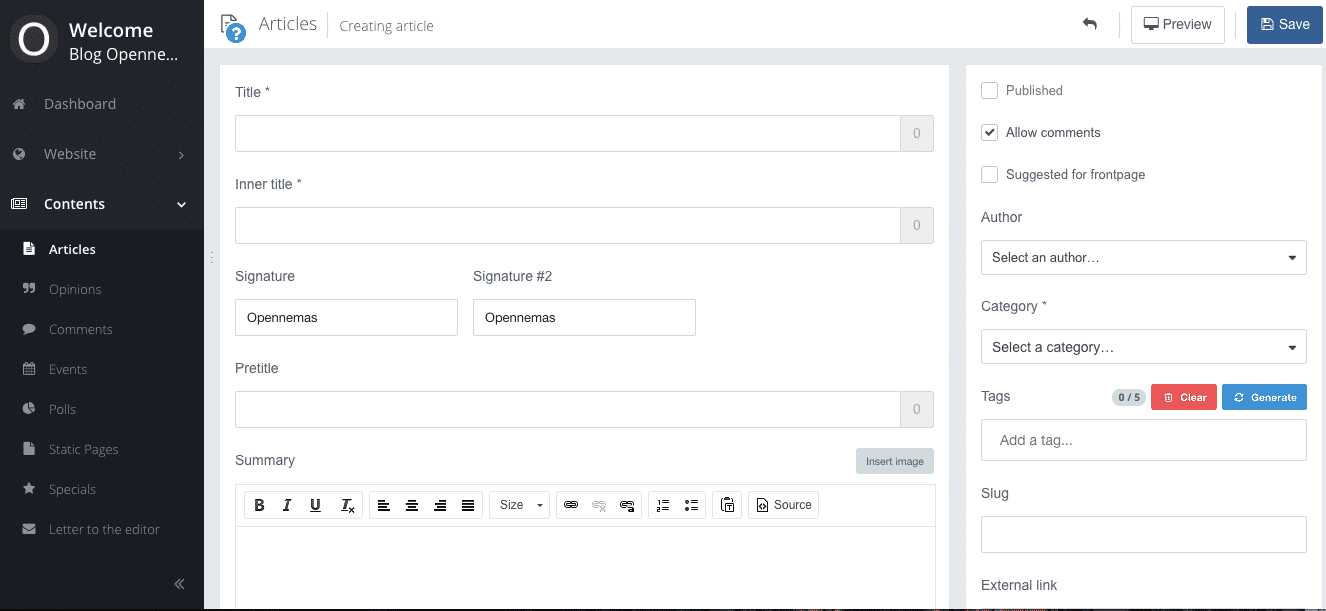Click the Opennemas logo circle
This screenshot has height=611, width=1326.
[34, 40]
